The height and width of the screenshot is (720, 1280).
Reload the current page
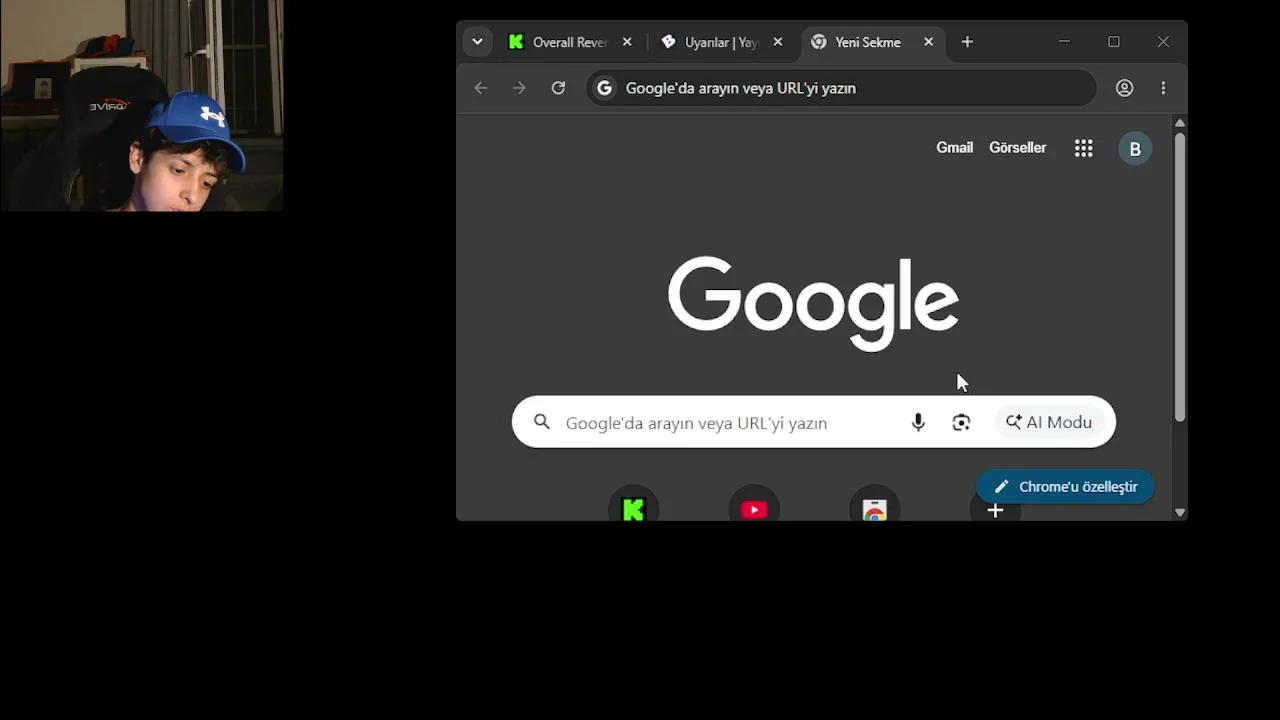tap(558, 88)
